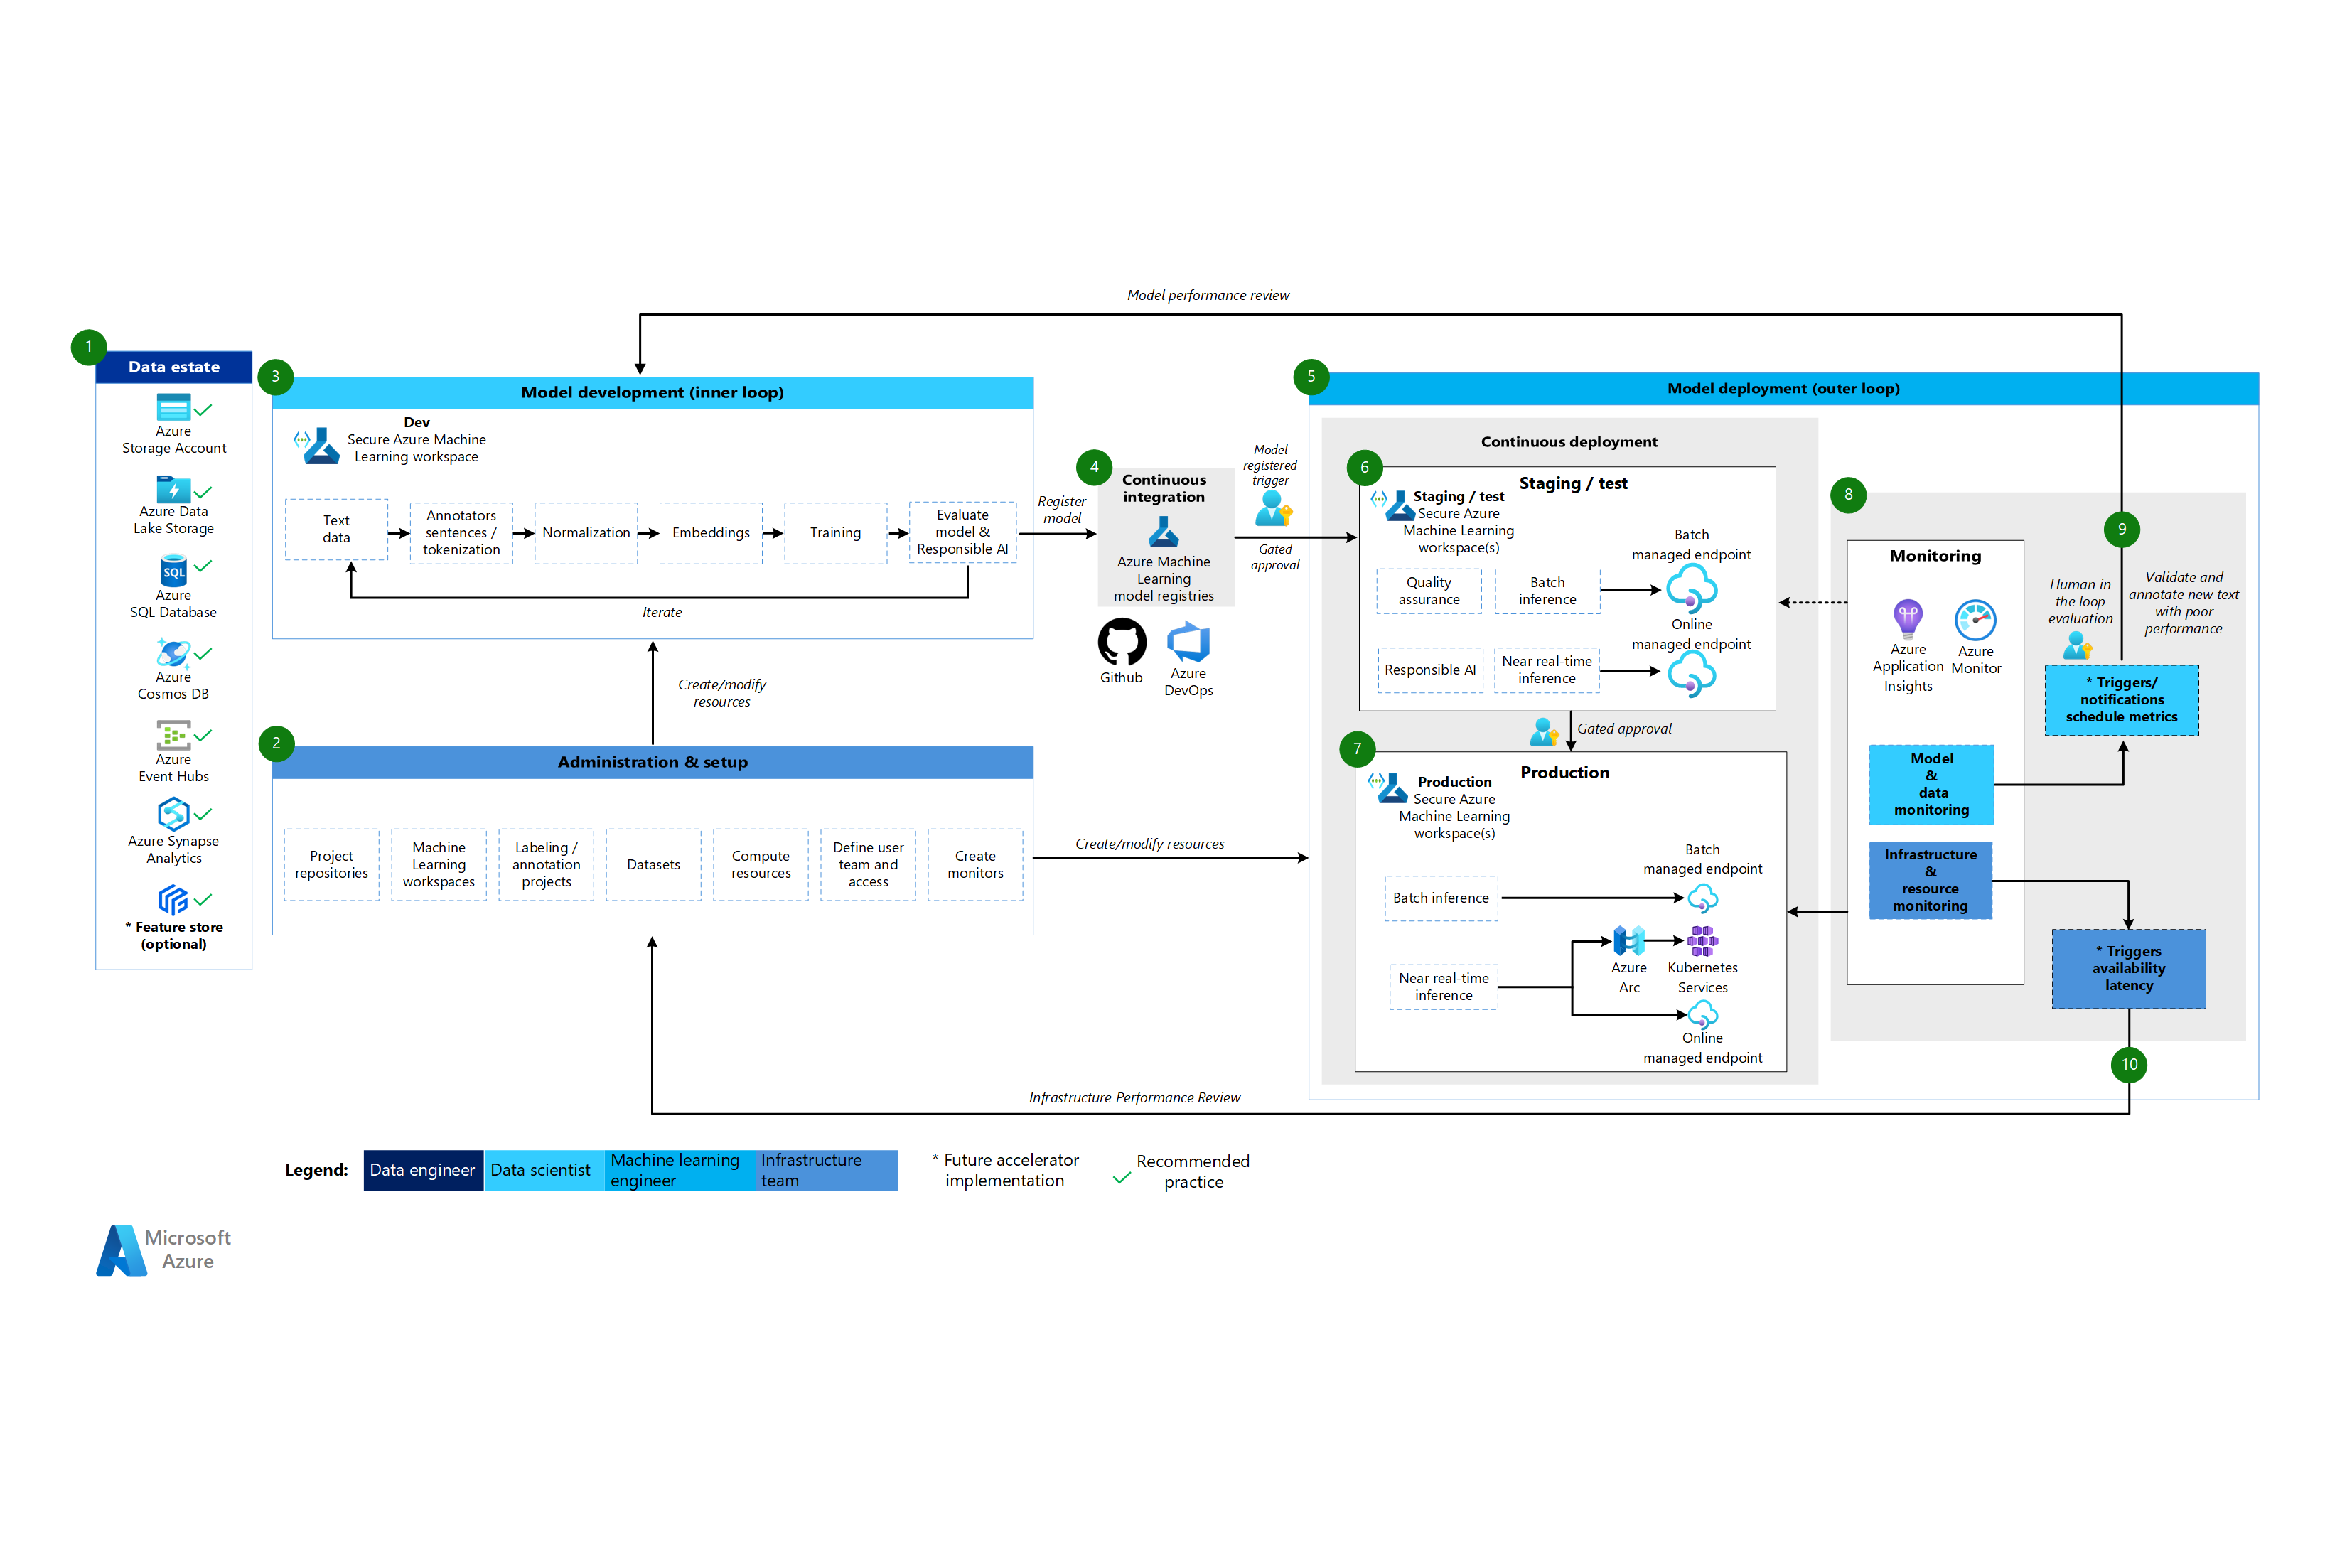Select the Azure Cosmos DB icon
The image size is (2352, 1568).
(x=173, y=653)
